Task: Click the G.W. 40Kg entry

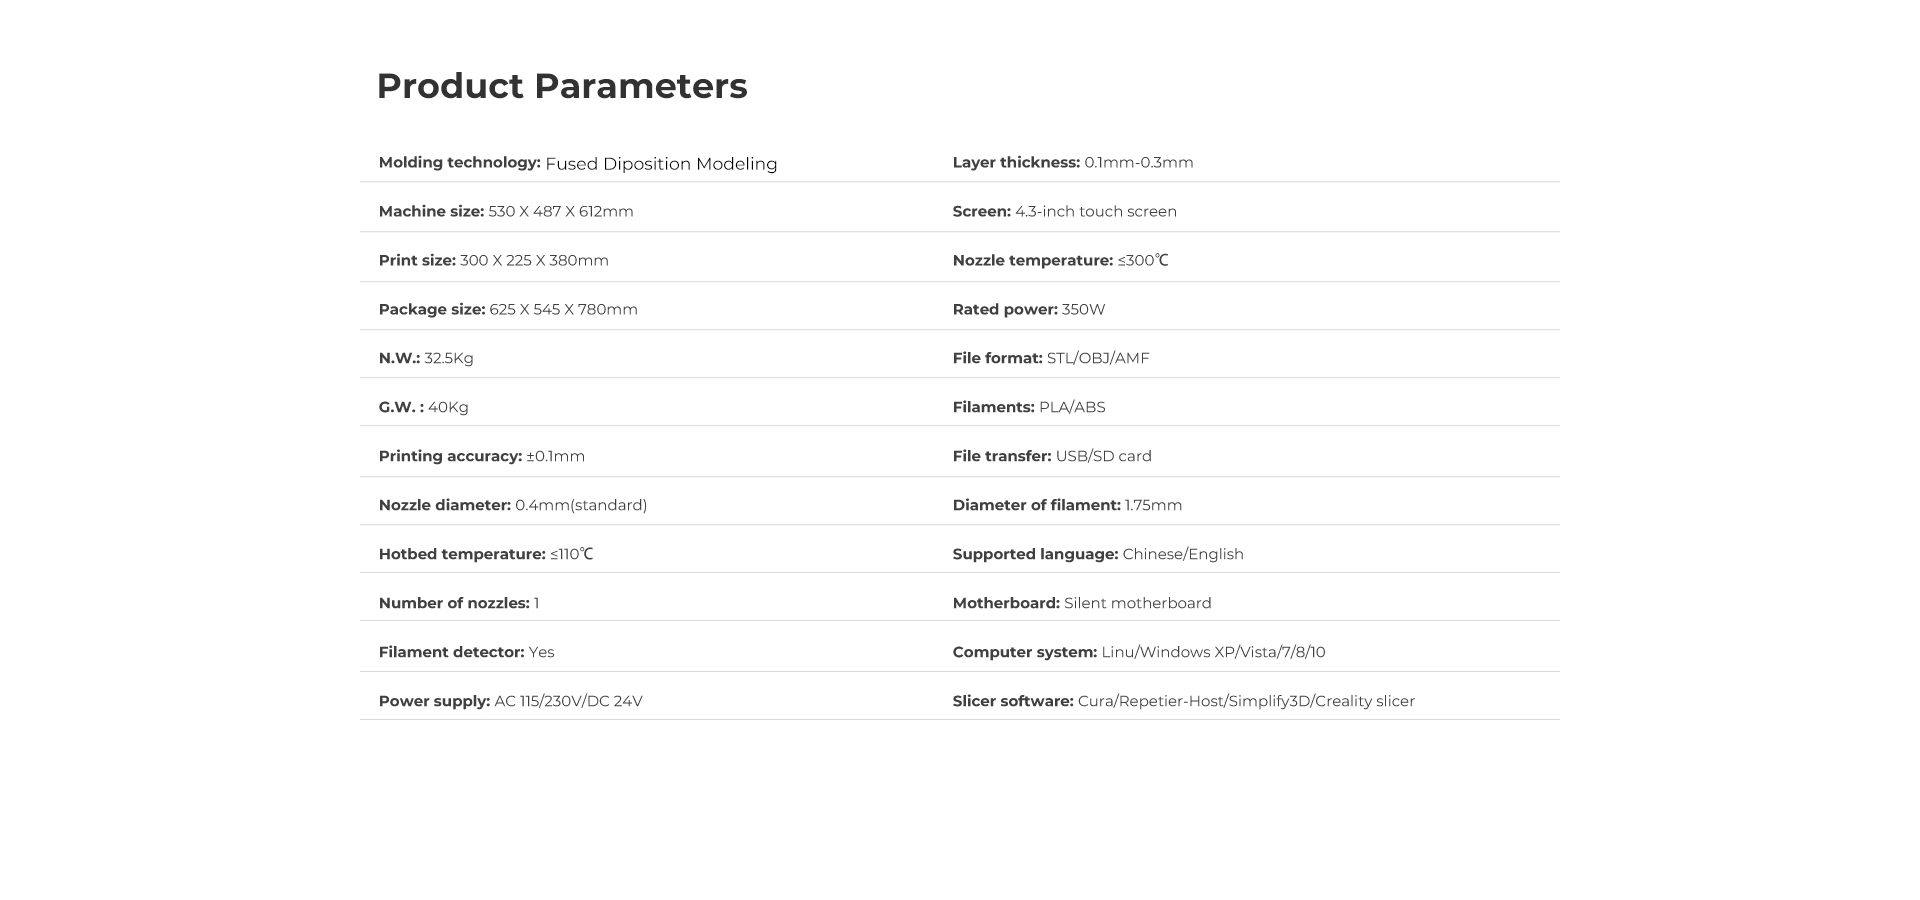Action: tap(424, 407)
